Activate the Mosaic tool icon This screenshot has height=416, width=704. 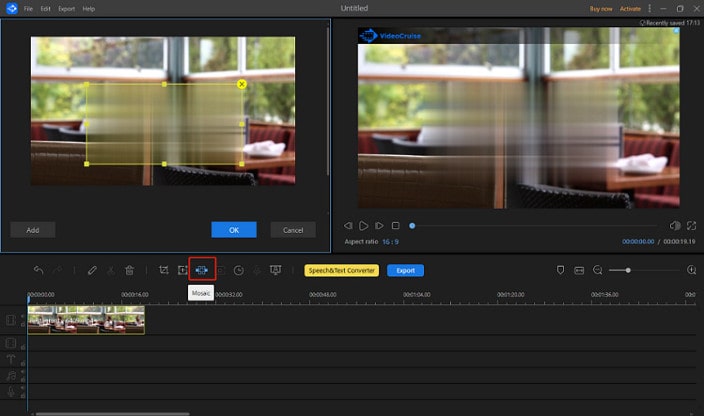pyautogui.click(x=202, y=270)
